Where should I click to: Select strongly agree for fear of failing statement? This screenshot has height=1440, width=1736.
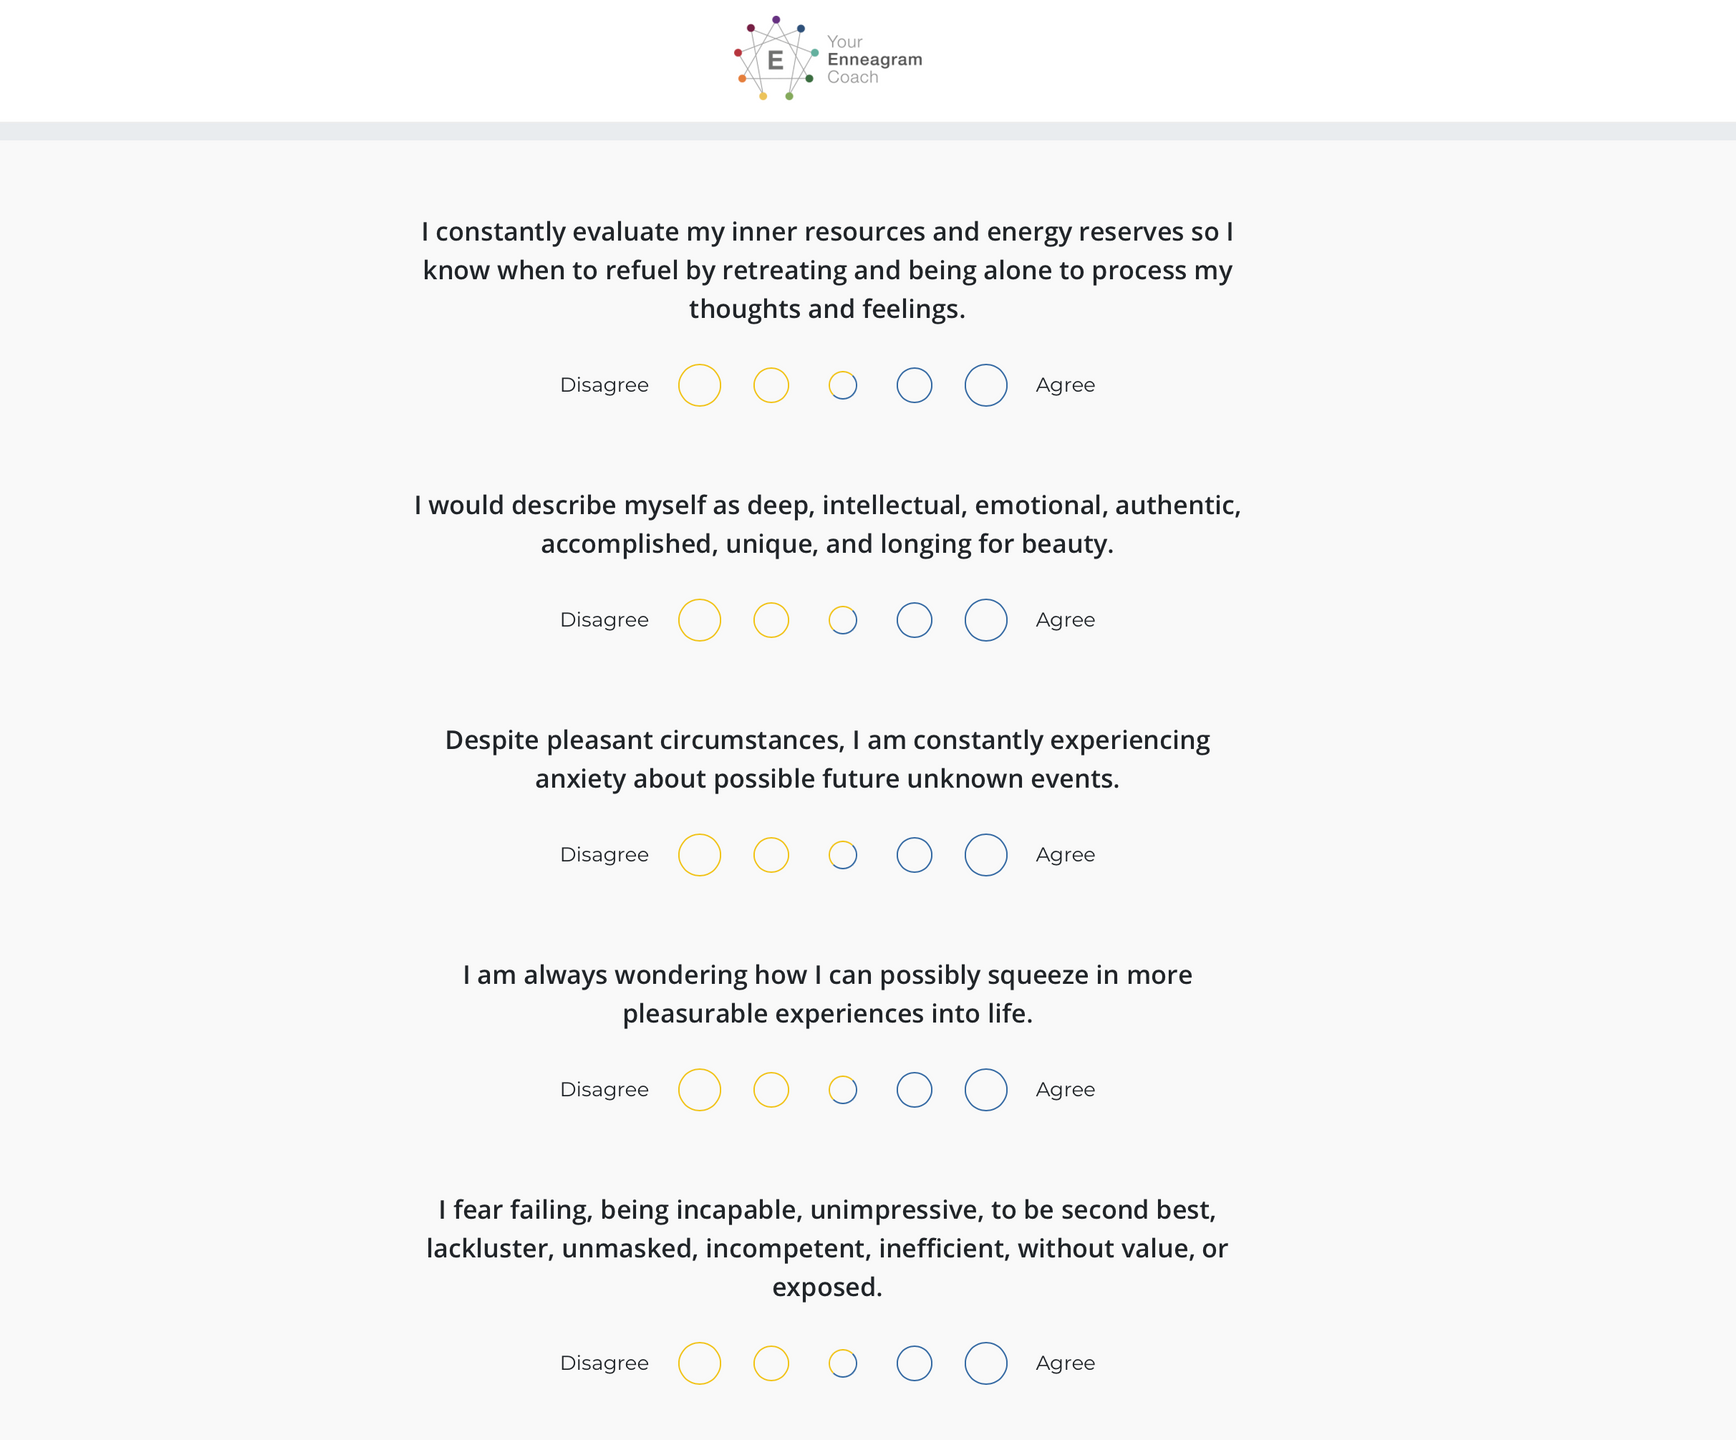click(x=985, y=1363)
